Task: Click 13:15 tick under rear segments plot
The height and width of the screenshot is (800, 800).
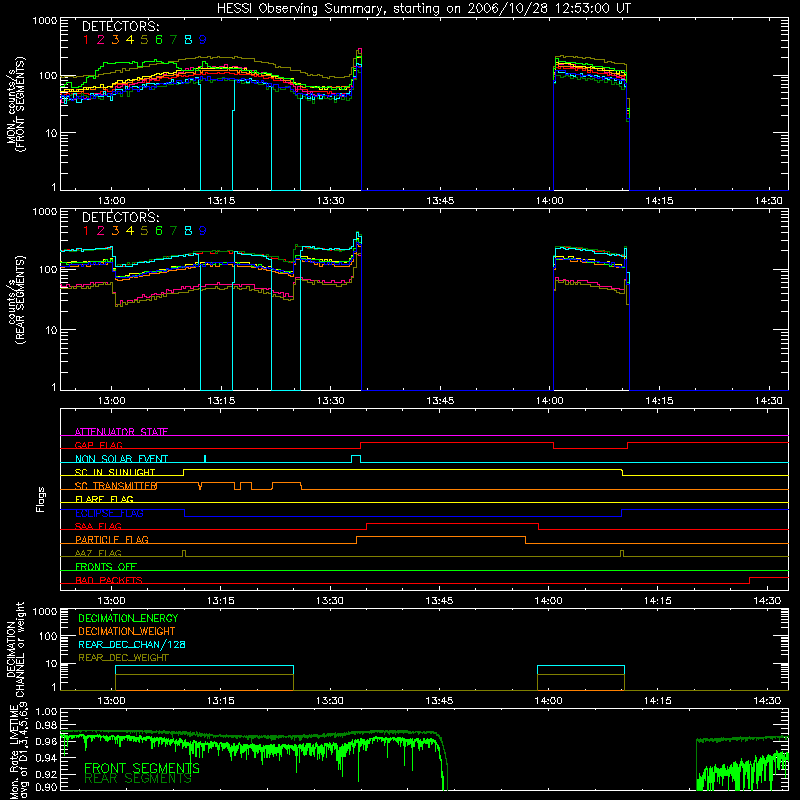Action: pos(221,401)
